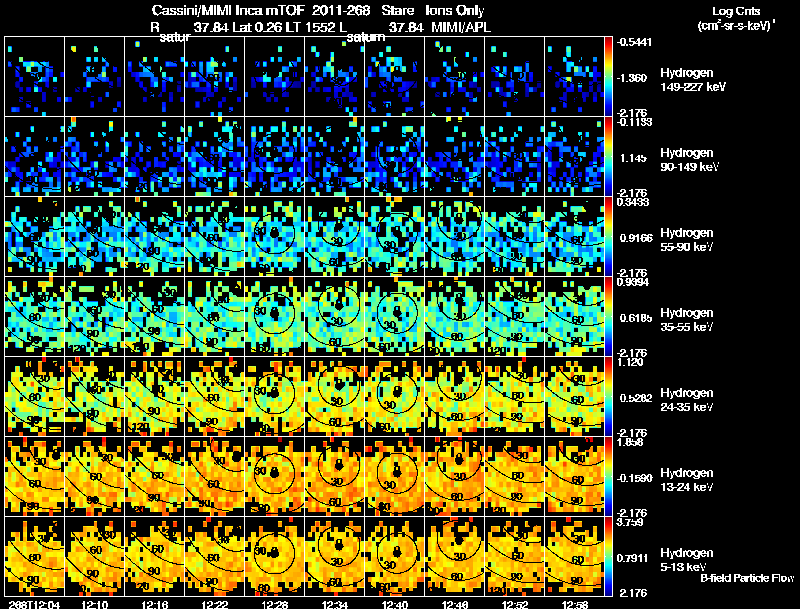
Task: Click the '1.120' color scale value
Action: tap(631, 362)
